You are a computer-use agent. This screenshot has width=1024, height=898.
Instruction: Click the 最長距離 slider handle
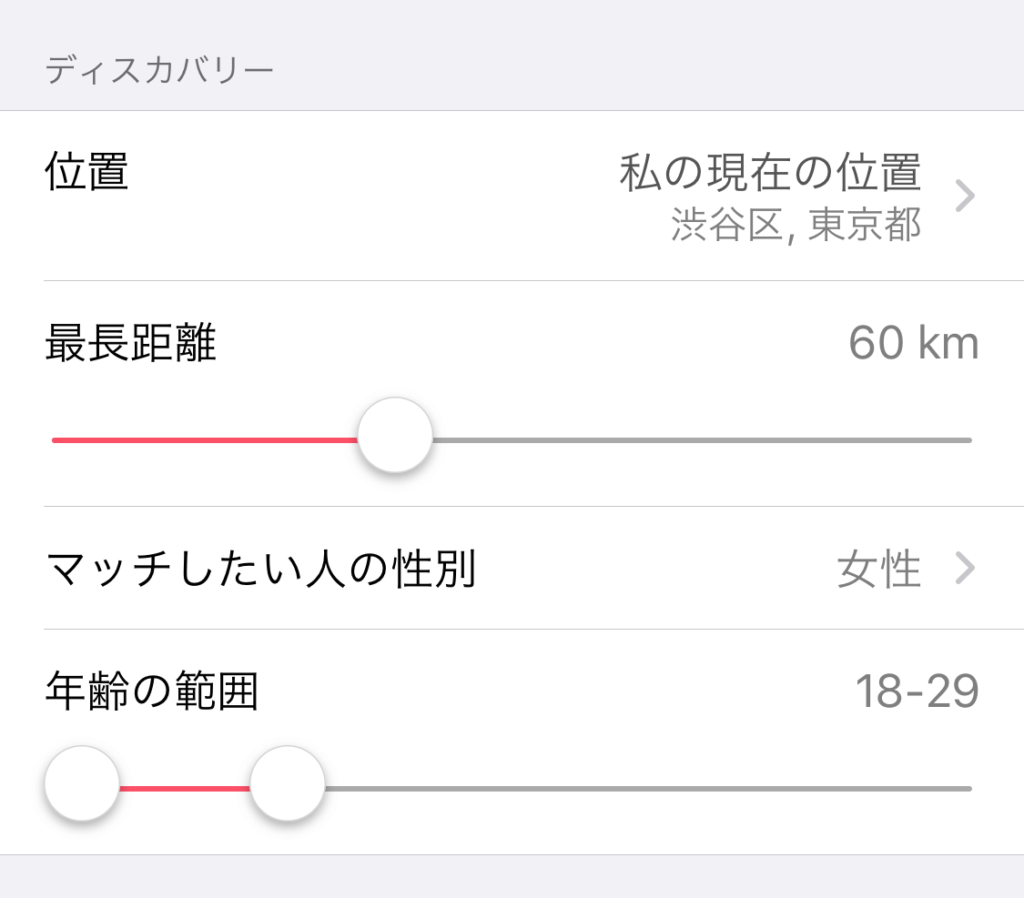pyautogui.click(x=395, y=436)
